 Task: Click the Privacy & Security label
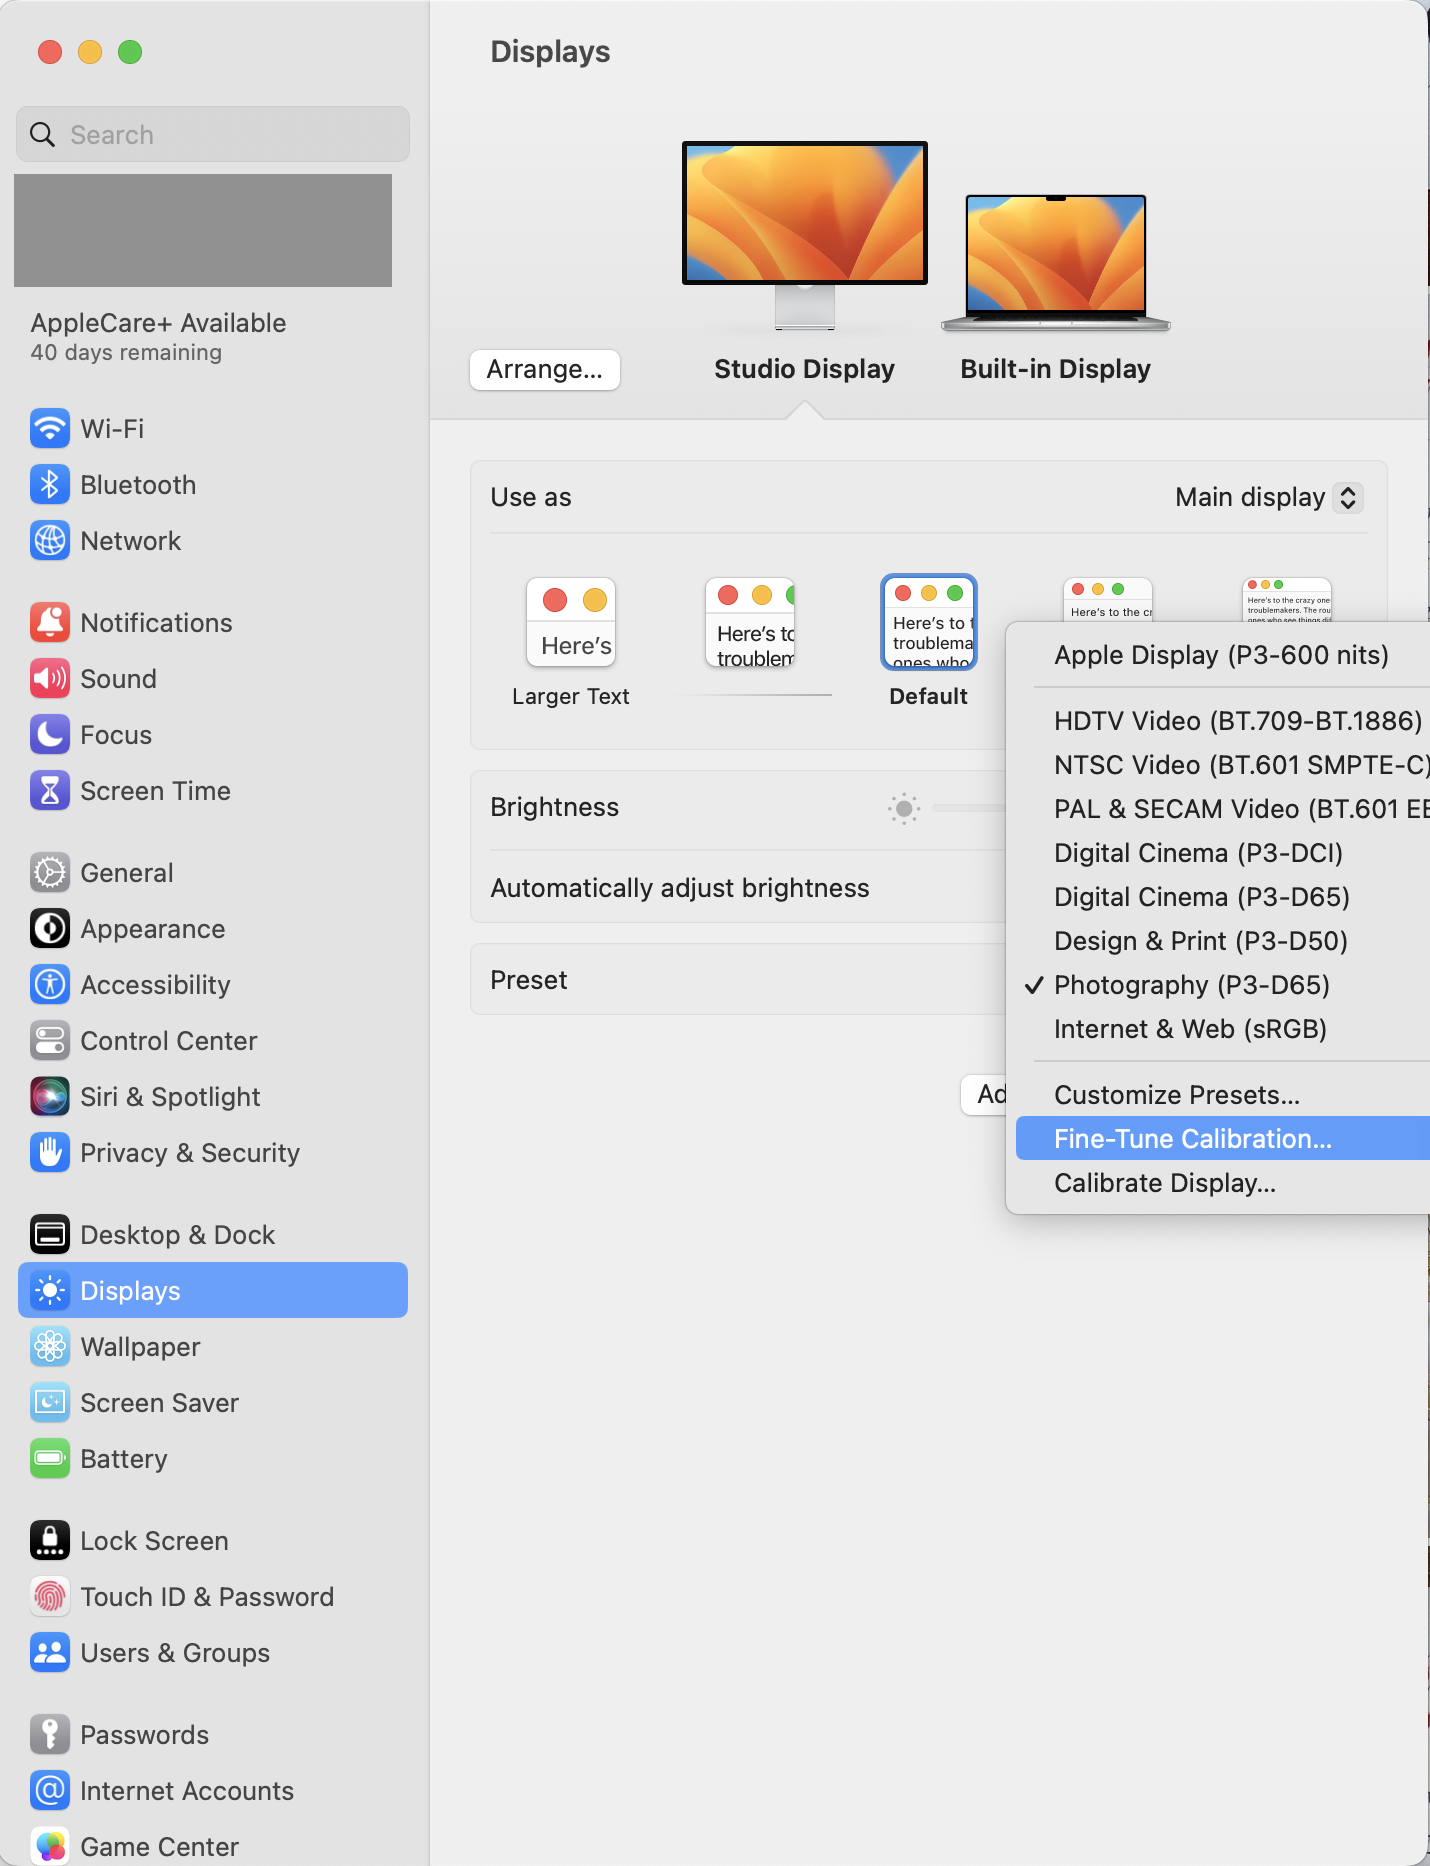coord(190,1153)
